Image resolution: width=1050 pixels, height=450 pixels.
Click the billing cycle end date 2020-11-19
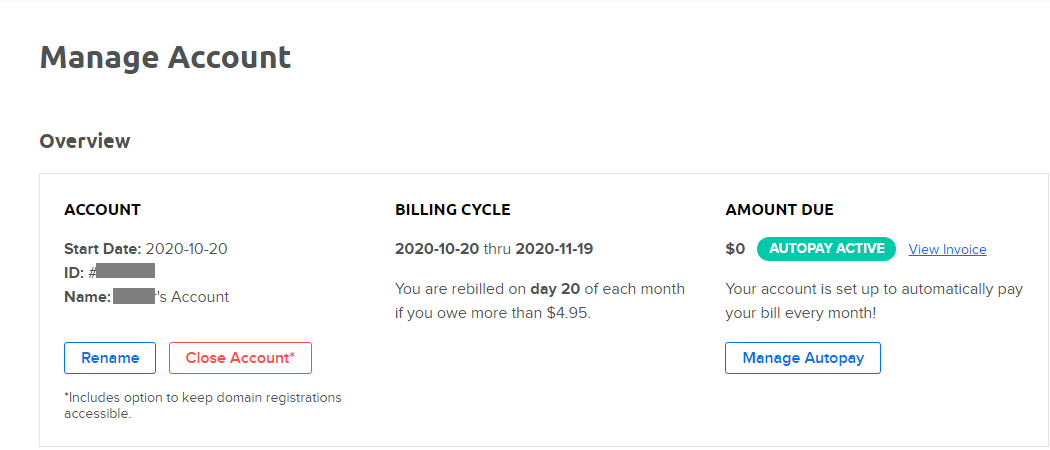click(554, 249)
